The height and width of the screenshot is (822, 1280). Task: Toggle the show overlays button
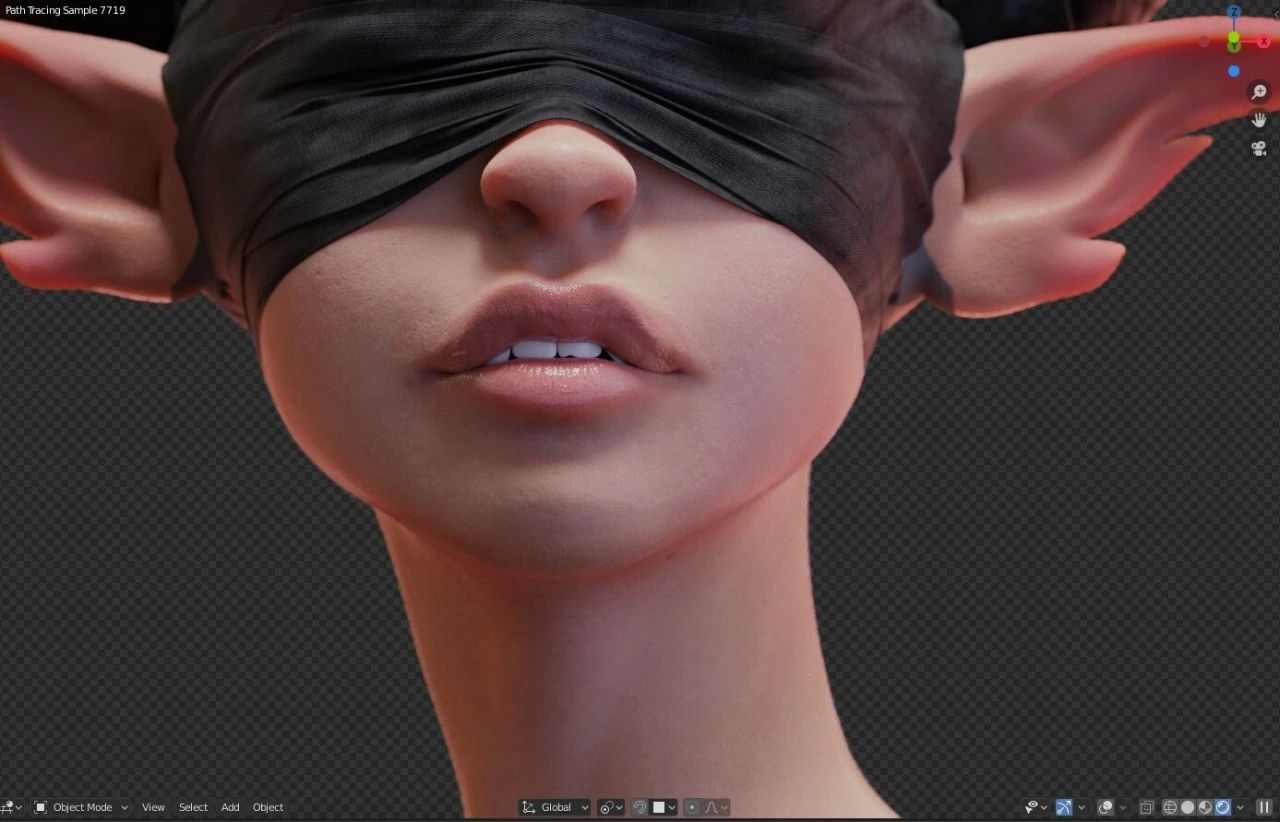(1105, 807)
